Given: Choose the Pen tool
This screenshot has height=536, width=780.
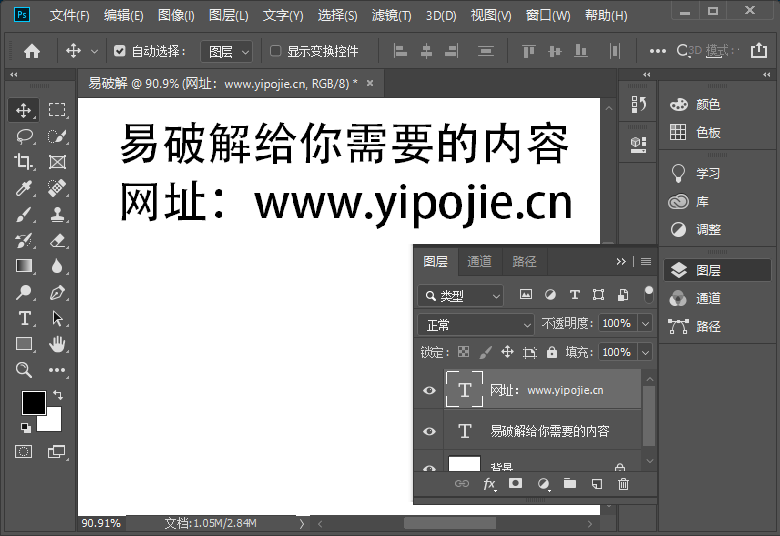Looking at the screenshot, I should (57, 293).
